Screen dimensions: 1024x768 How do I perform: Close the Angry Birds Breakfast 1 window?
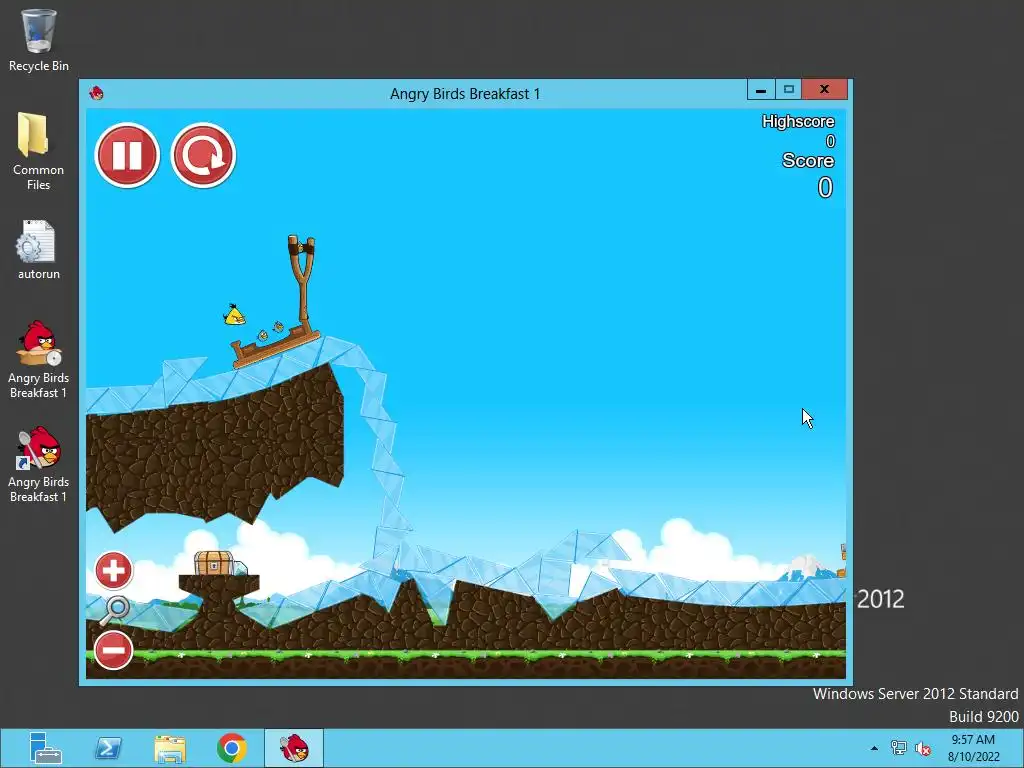coord(824,89)
